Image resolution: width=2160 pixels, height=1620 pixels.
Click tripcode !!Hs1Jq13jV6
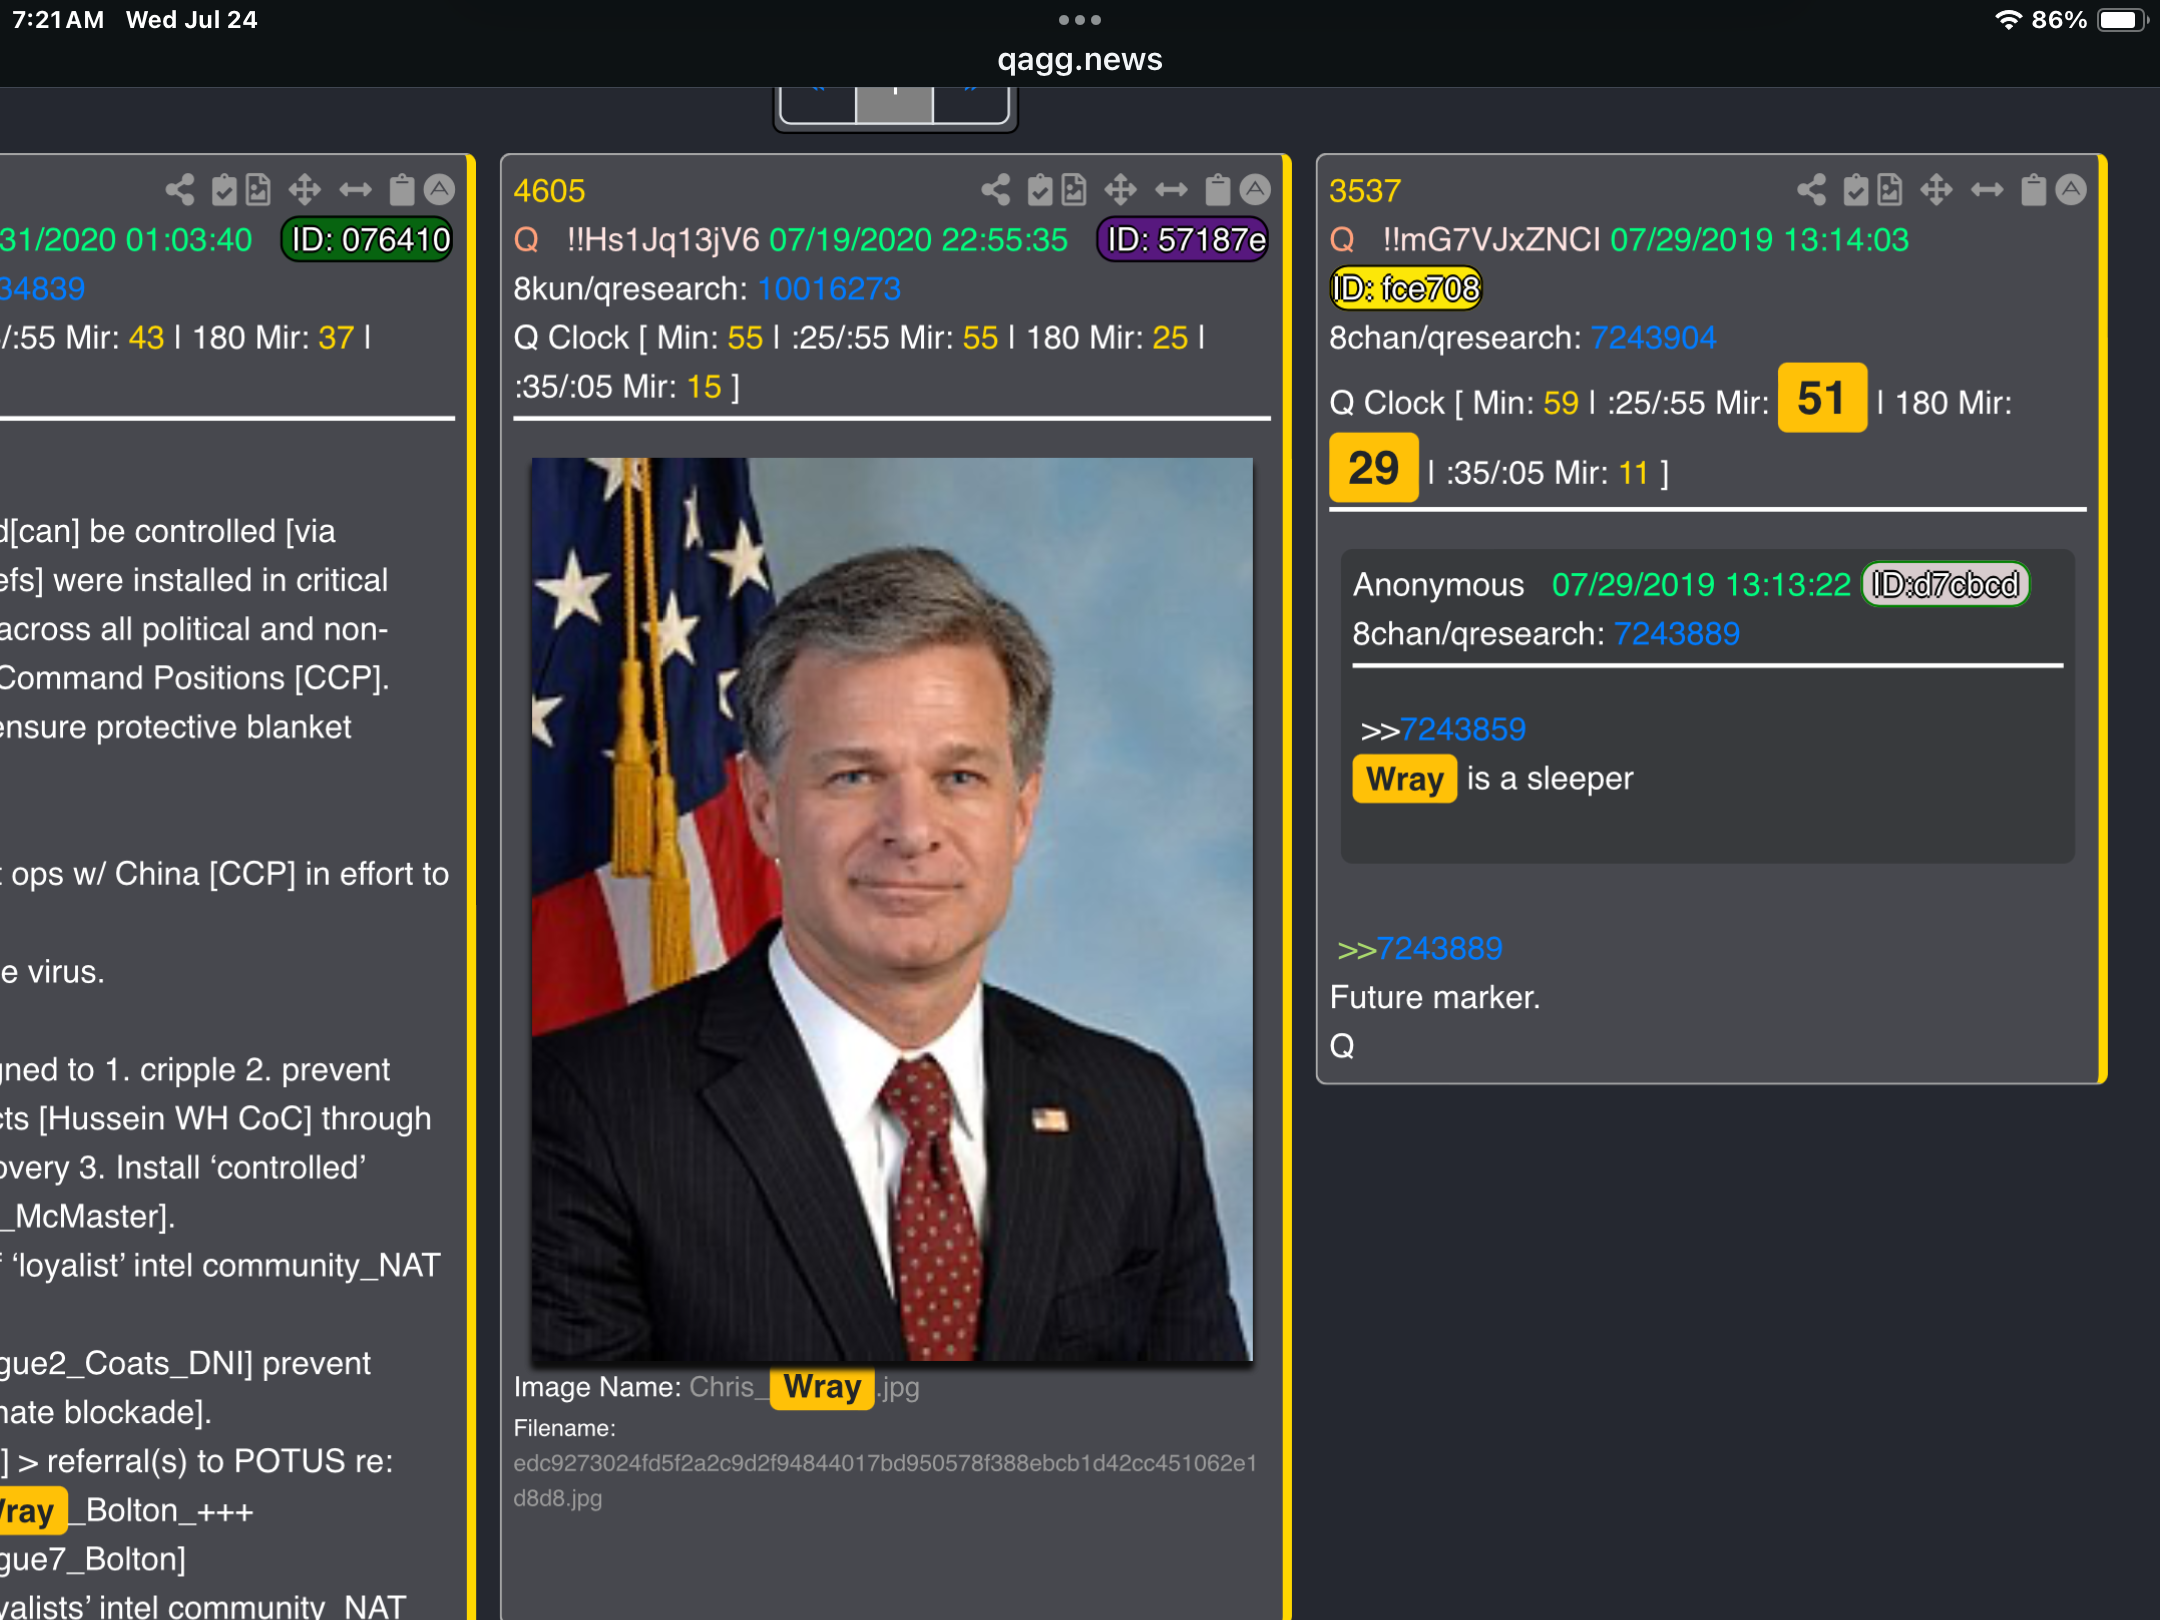(x=663, y=240)
